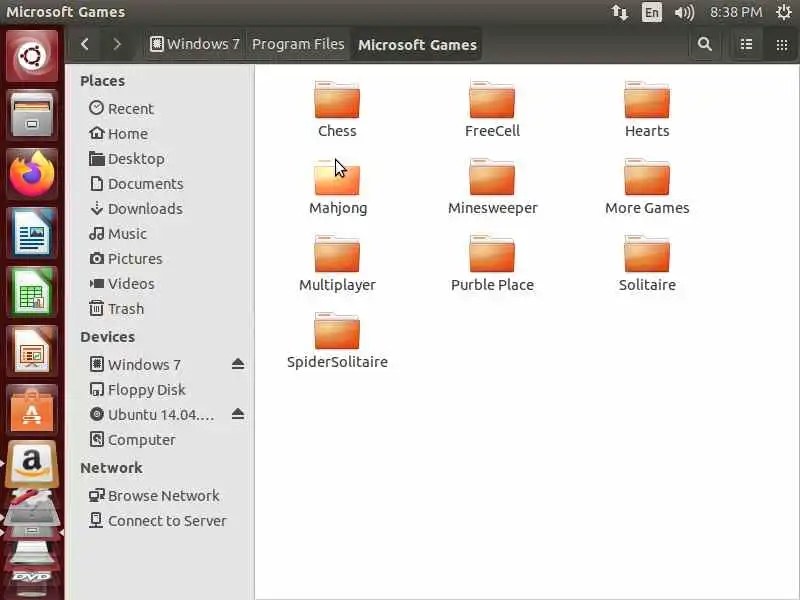
Task: Open Ubuntu Dash from launcher
Action: [x=32, y=56]
